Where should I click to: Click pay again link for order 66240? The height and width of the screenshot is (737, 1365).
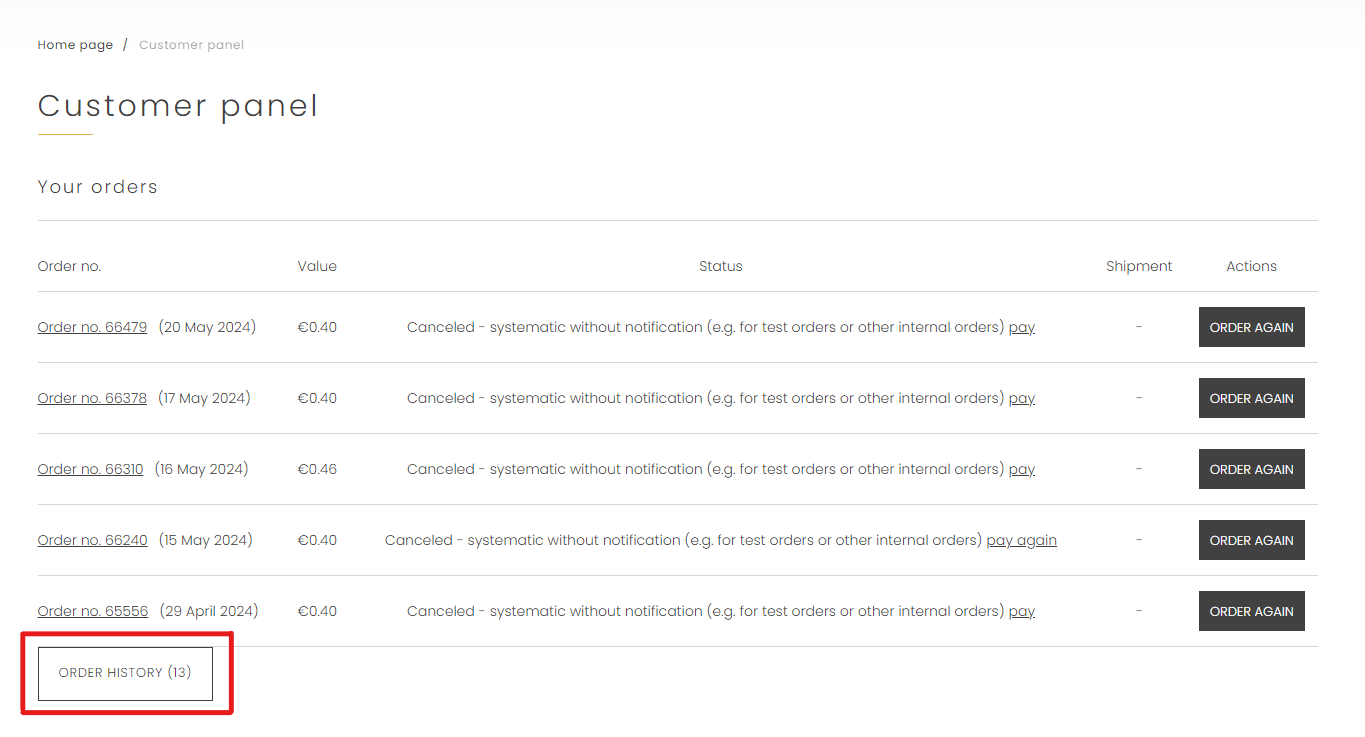click(1021, 540)
